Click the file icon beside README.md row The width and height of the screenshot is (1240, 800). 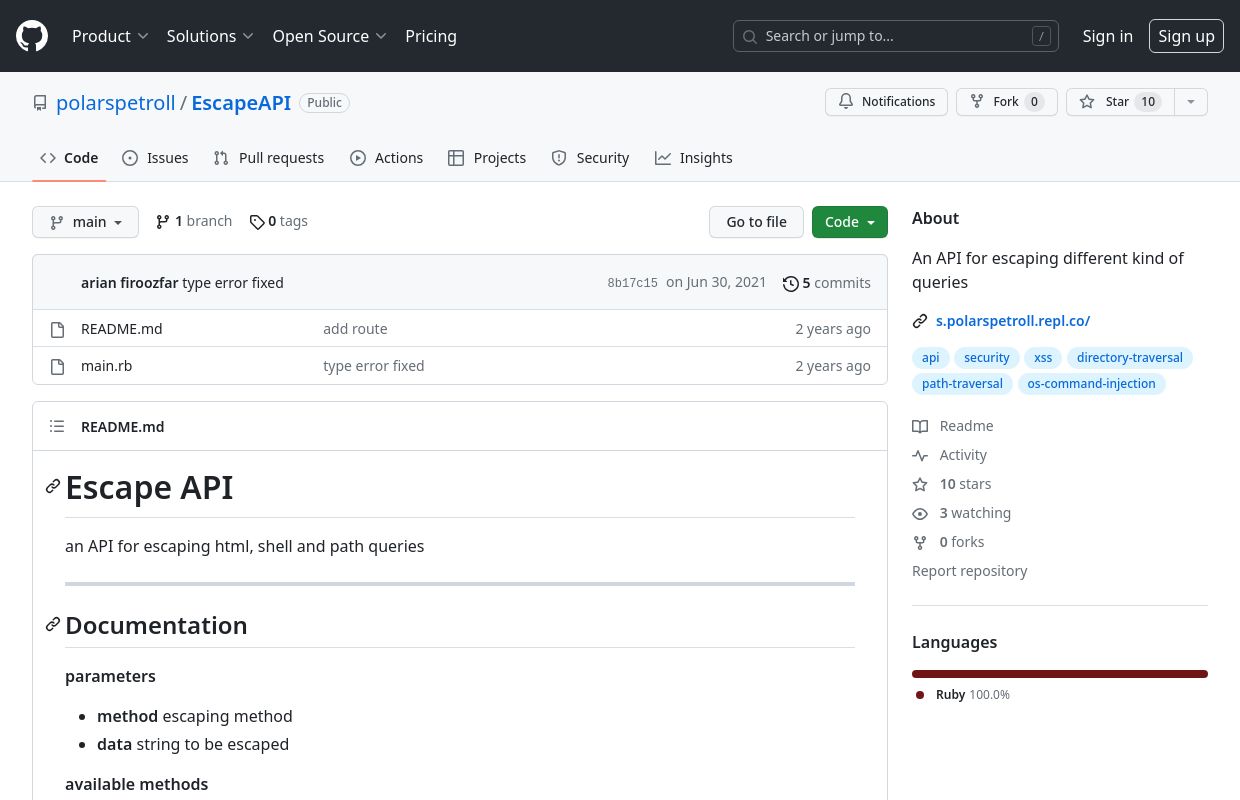(x=58, y=329)
